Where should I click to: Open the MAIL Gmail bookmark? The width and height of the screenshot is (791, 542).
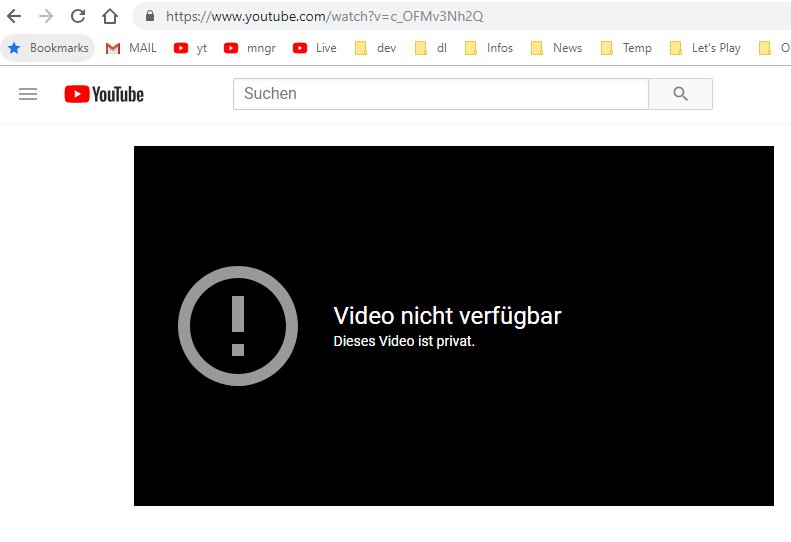(x=131, y=48)
